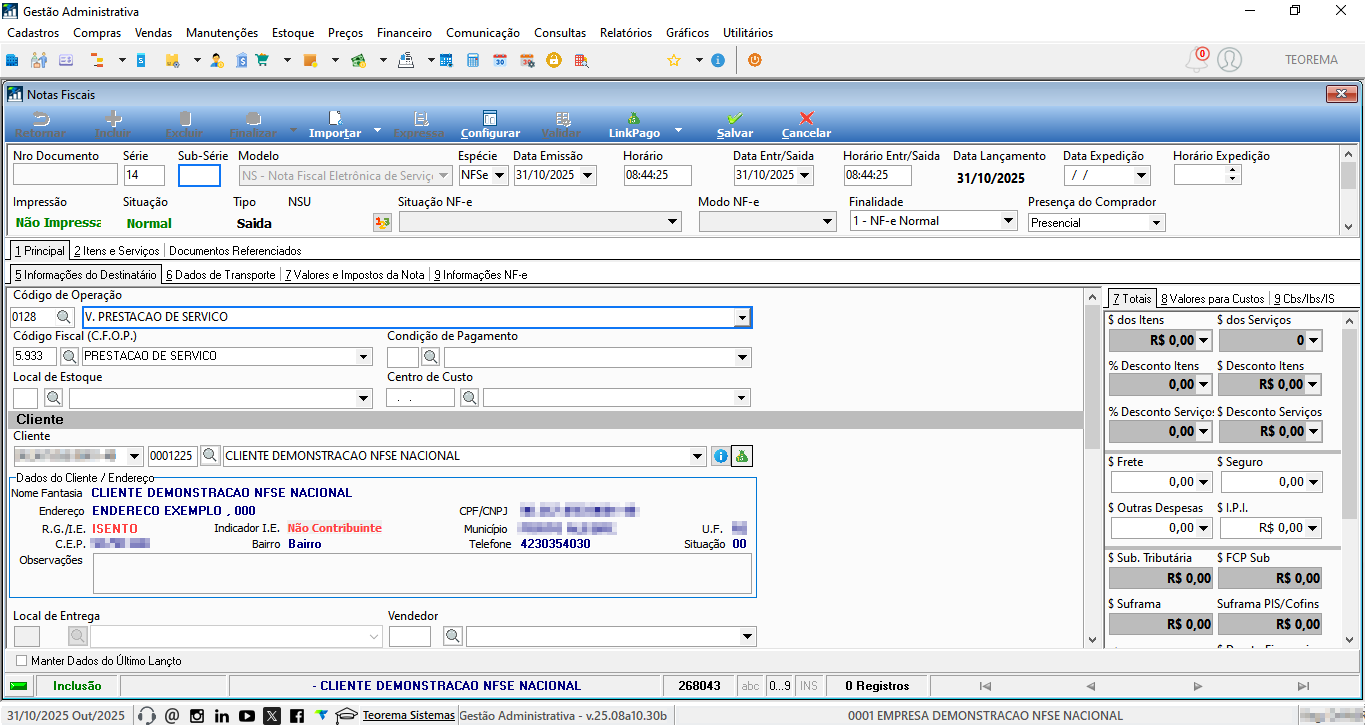Open the Vendas menu
The image size is (1365, 725).
153,33
